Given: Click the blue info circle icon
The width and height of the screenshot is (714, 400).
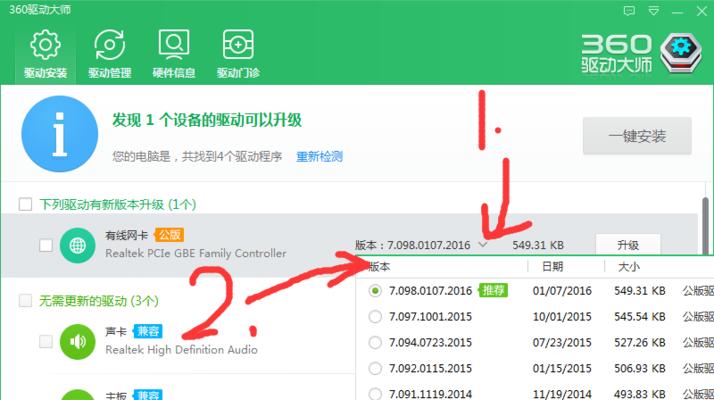Looking at the screenshot, I should click(x=60, y=134).
